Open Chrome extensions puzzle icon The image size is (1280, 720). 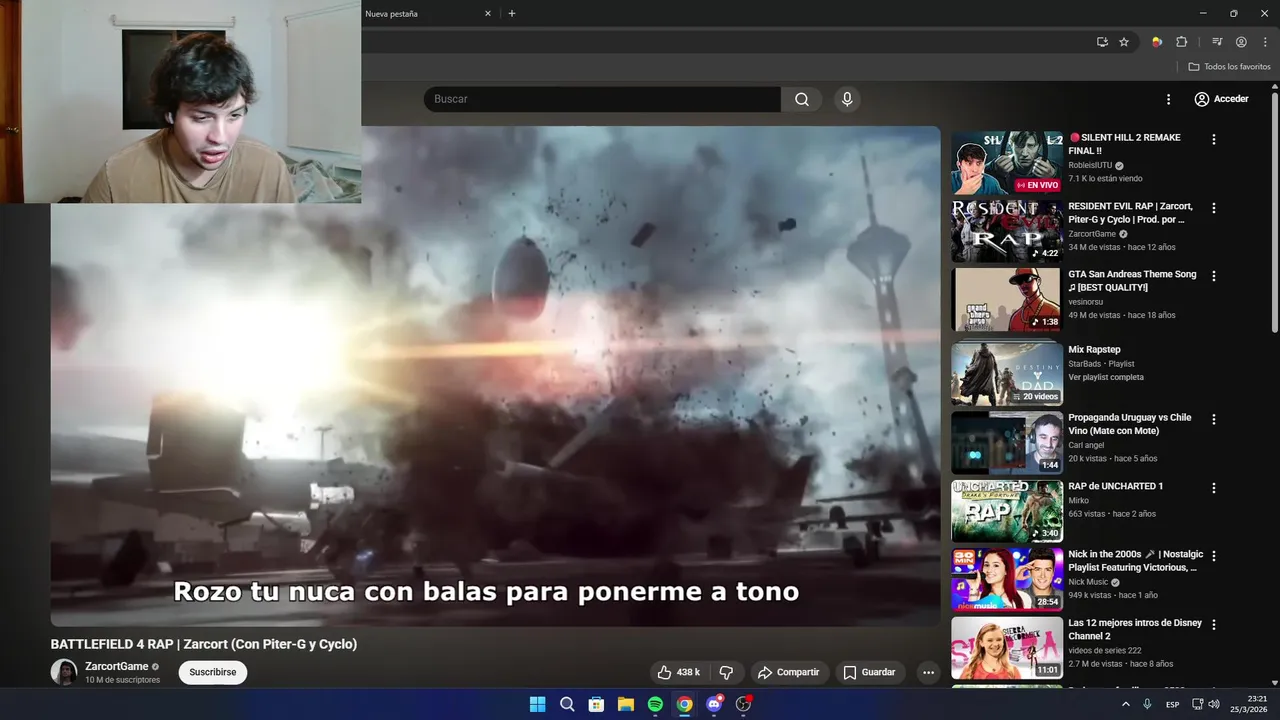point(1182,42)
